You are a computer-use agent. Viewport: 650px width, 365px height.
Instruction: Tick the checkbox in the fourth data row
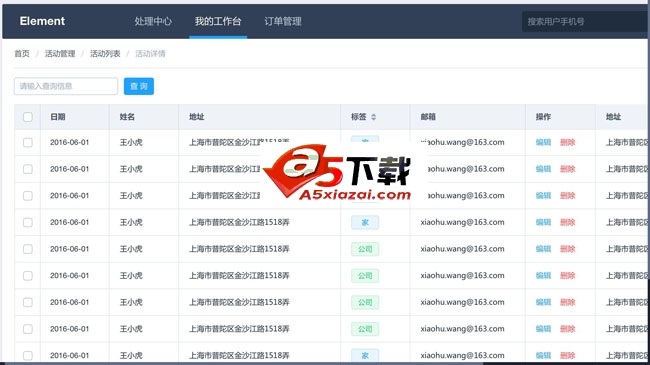(28, 222)
